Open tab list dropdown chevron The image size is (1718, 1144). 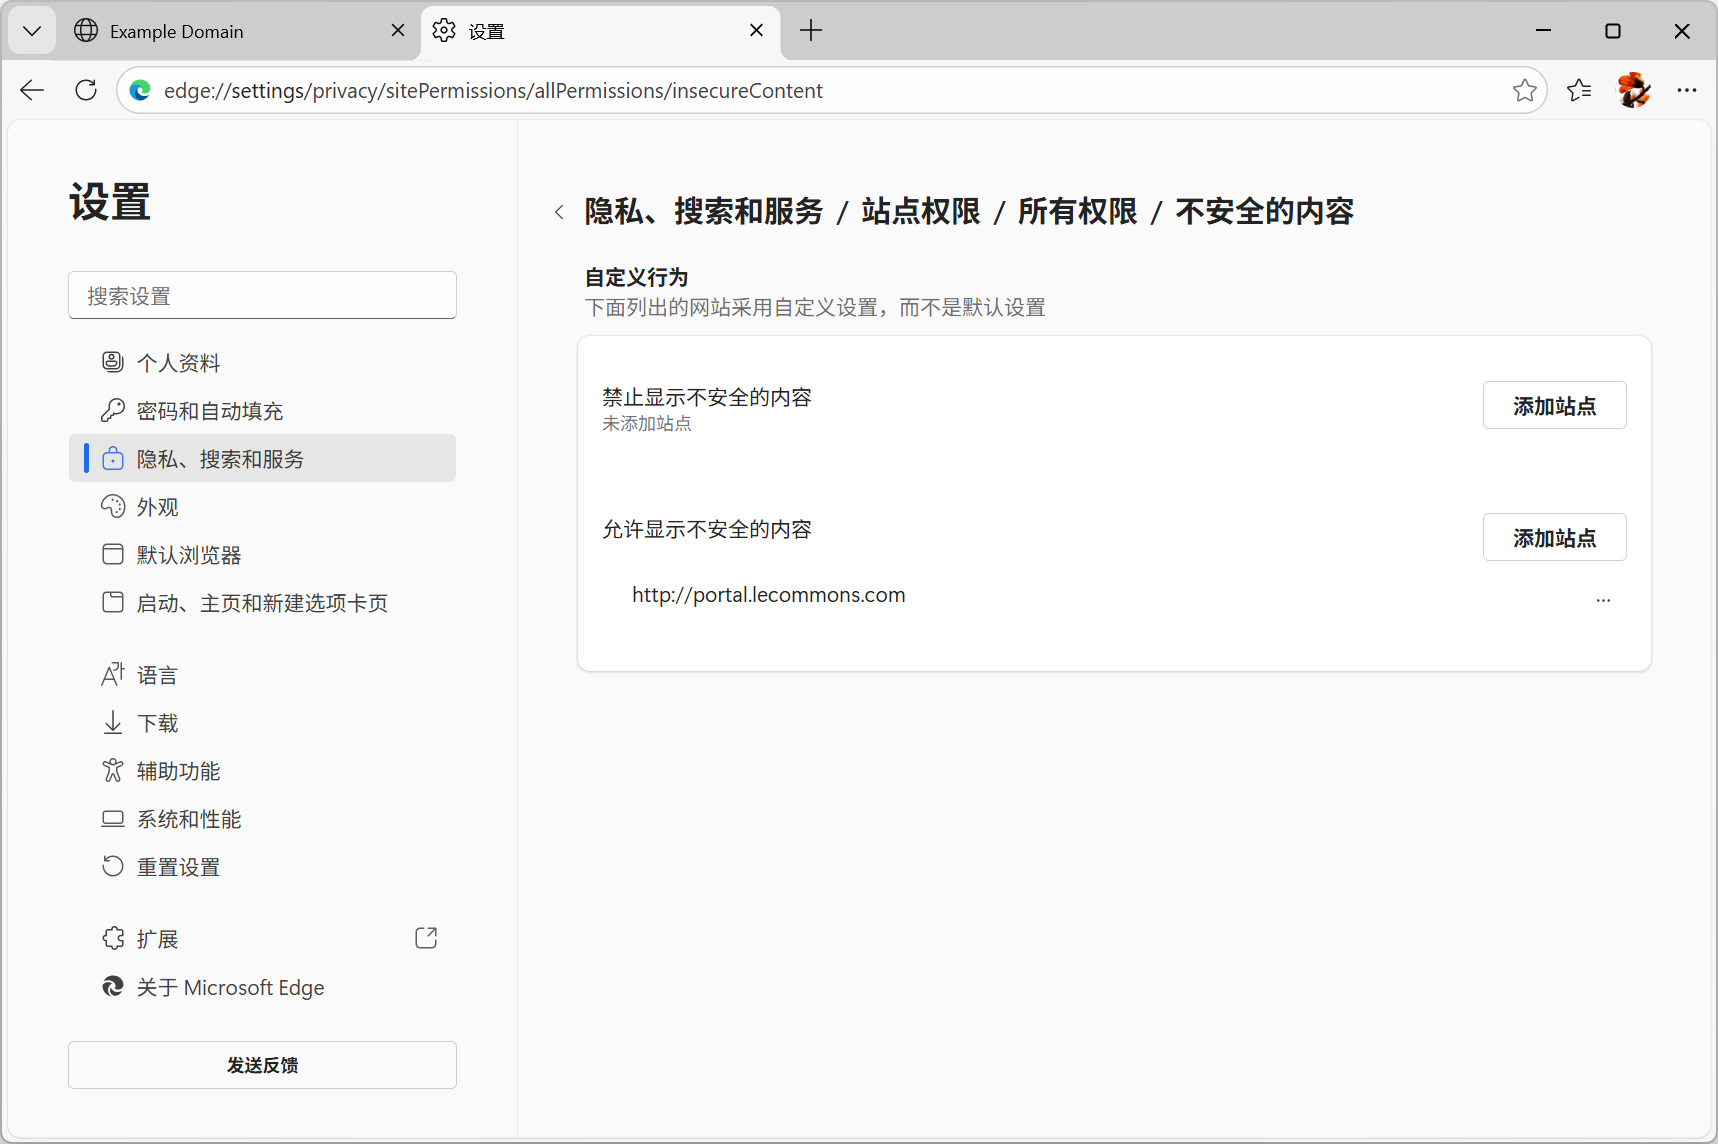point(32,31)
